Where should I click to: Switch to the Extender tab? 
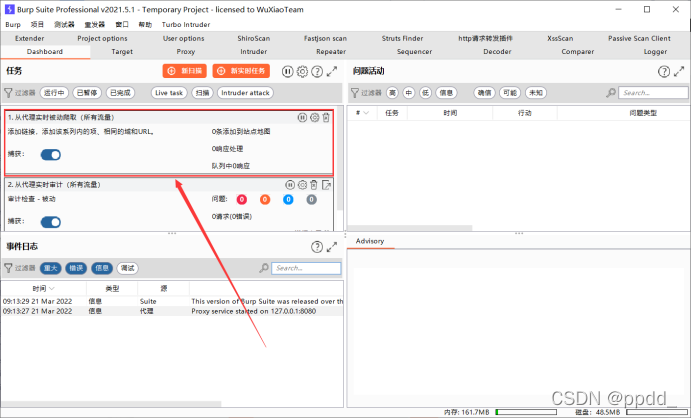point(30,38)
